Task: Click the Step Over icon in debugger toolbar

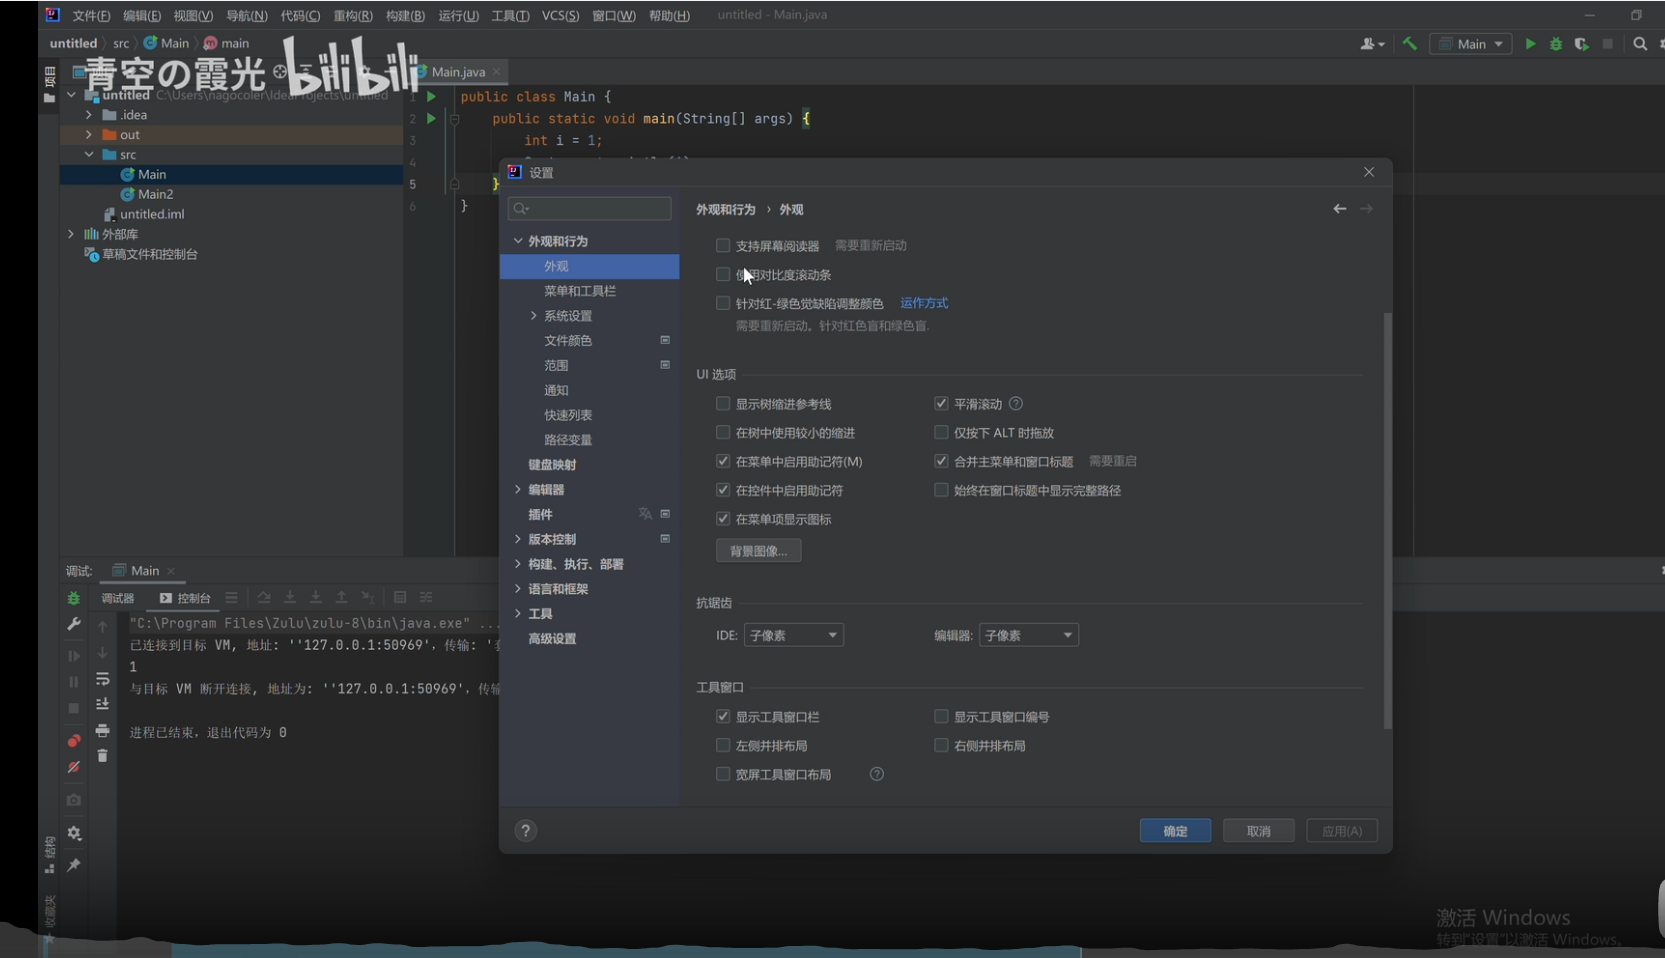Action: [264, 598]
